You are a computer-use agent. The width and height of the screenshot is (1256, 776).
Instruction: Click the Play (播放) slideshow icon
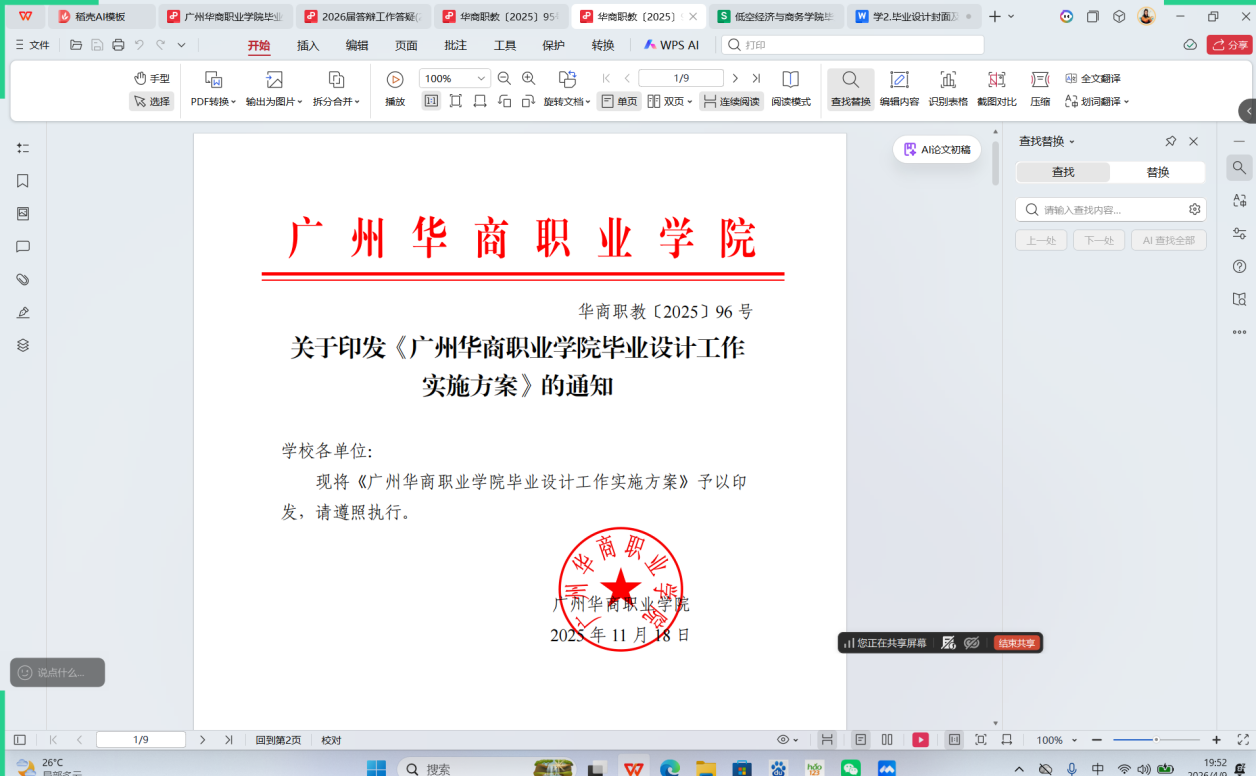click(x=395, y=80)
